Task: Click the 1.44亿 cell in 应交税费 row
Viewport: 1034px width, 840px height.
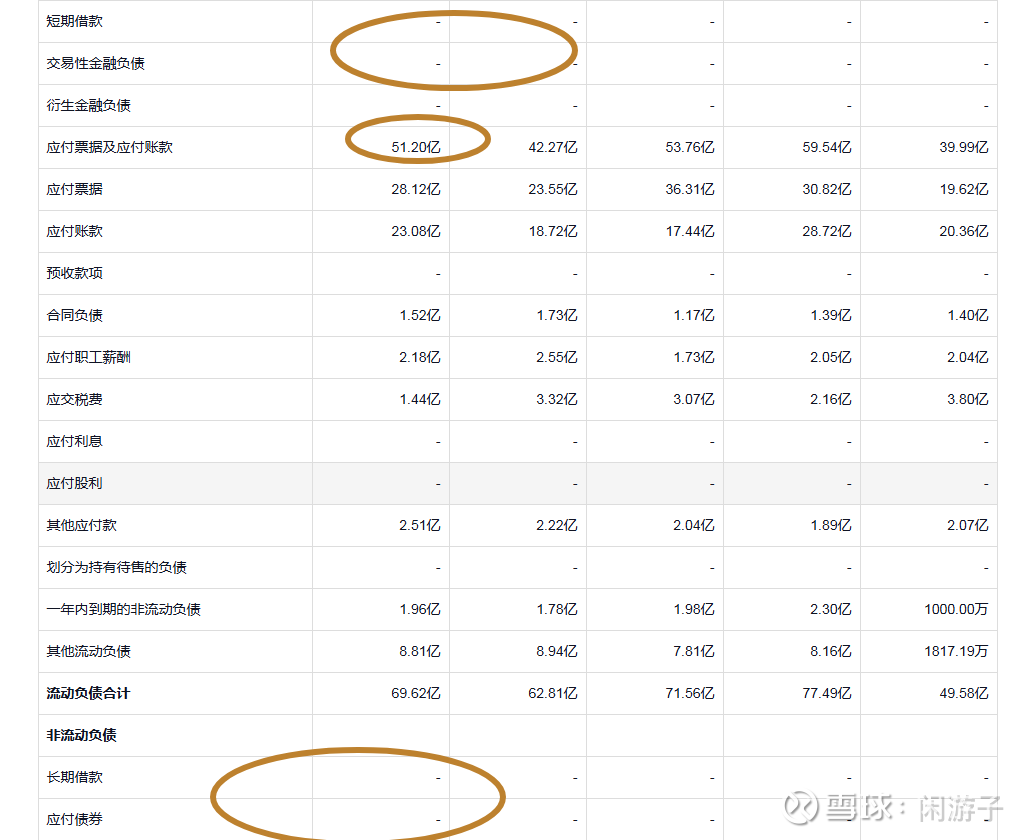Action: 420,400
